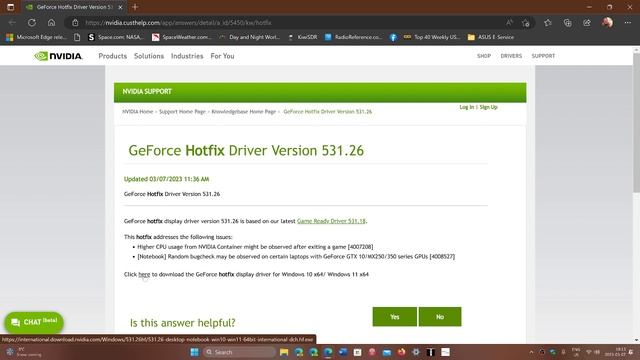The image size is (640, 360).
Task: Open the weather widget on taskbar
Action: tap(24, 352)
